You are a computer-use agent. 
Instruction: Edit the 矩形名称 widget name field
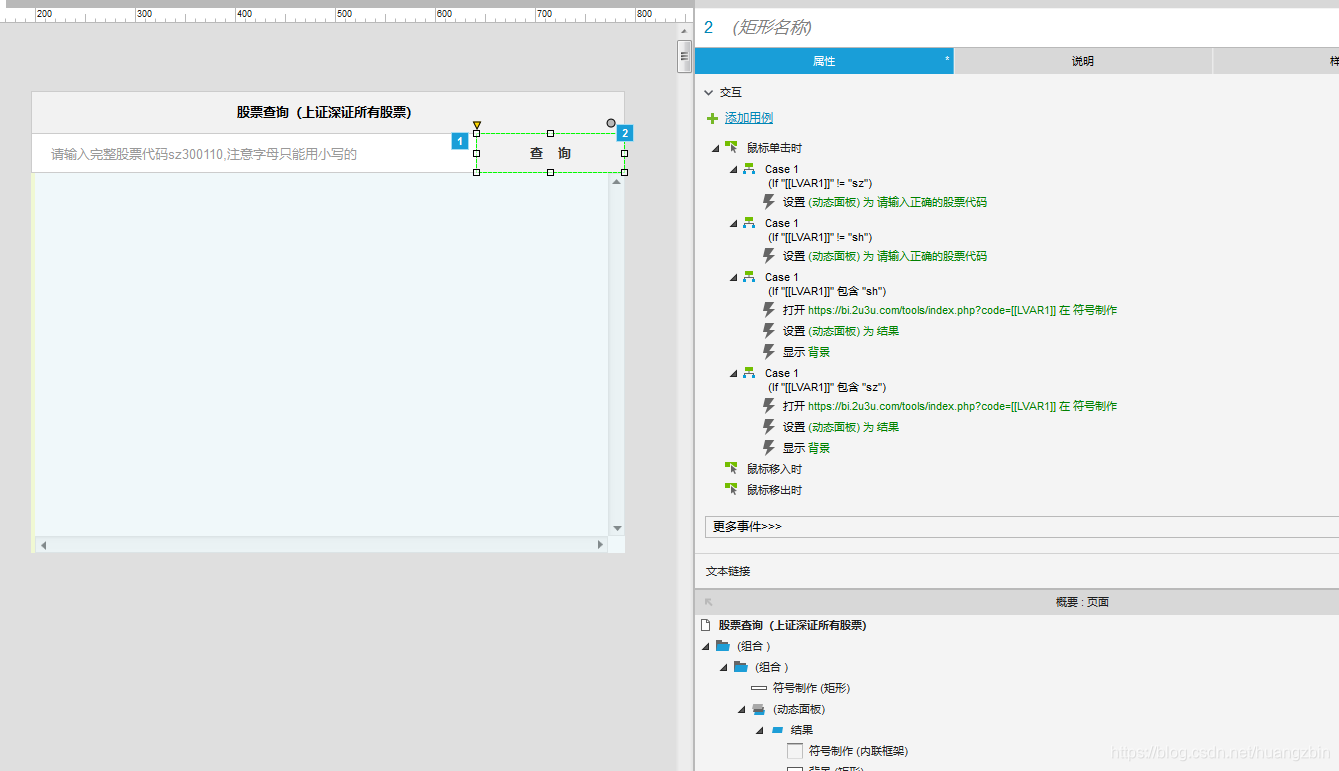[771, 27]
